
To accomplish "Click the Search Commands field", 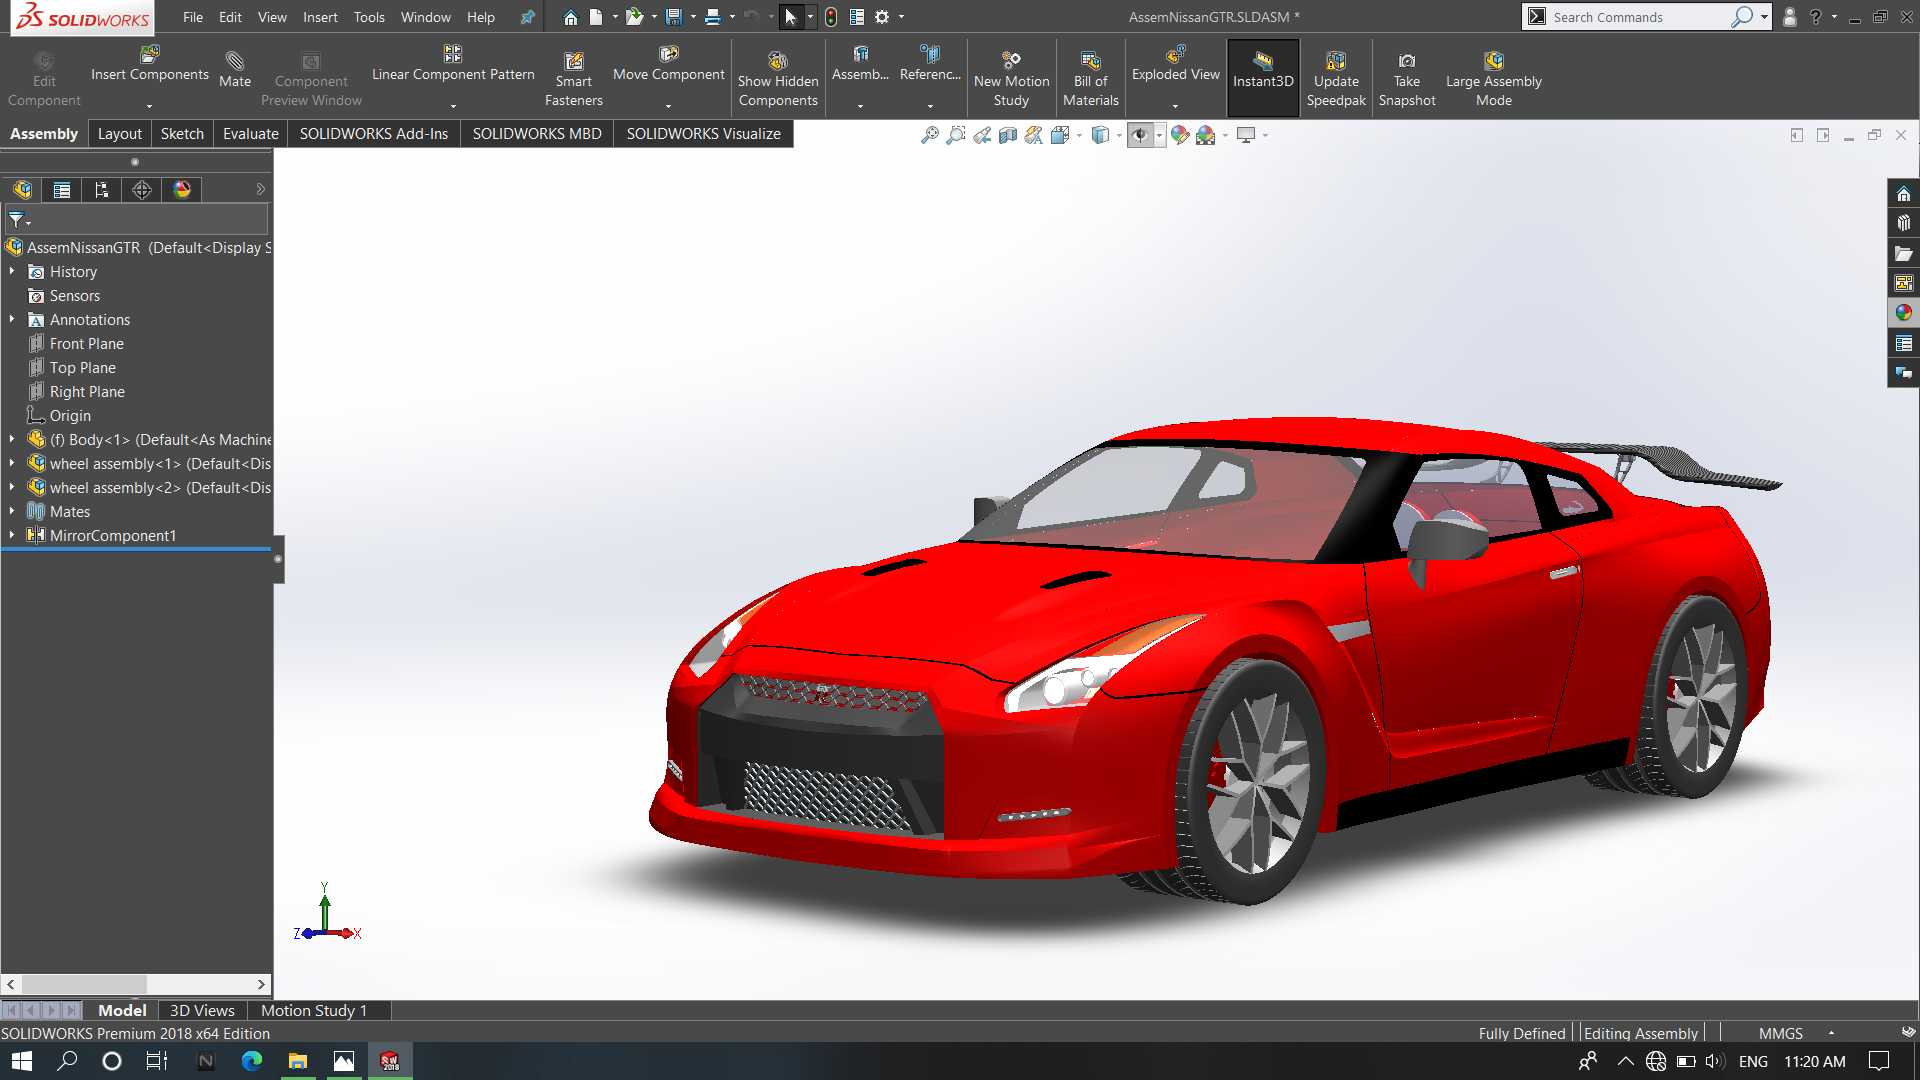I will (1638, 17).
